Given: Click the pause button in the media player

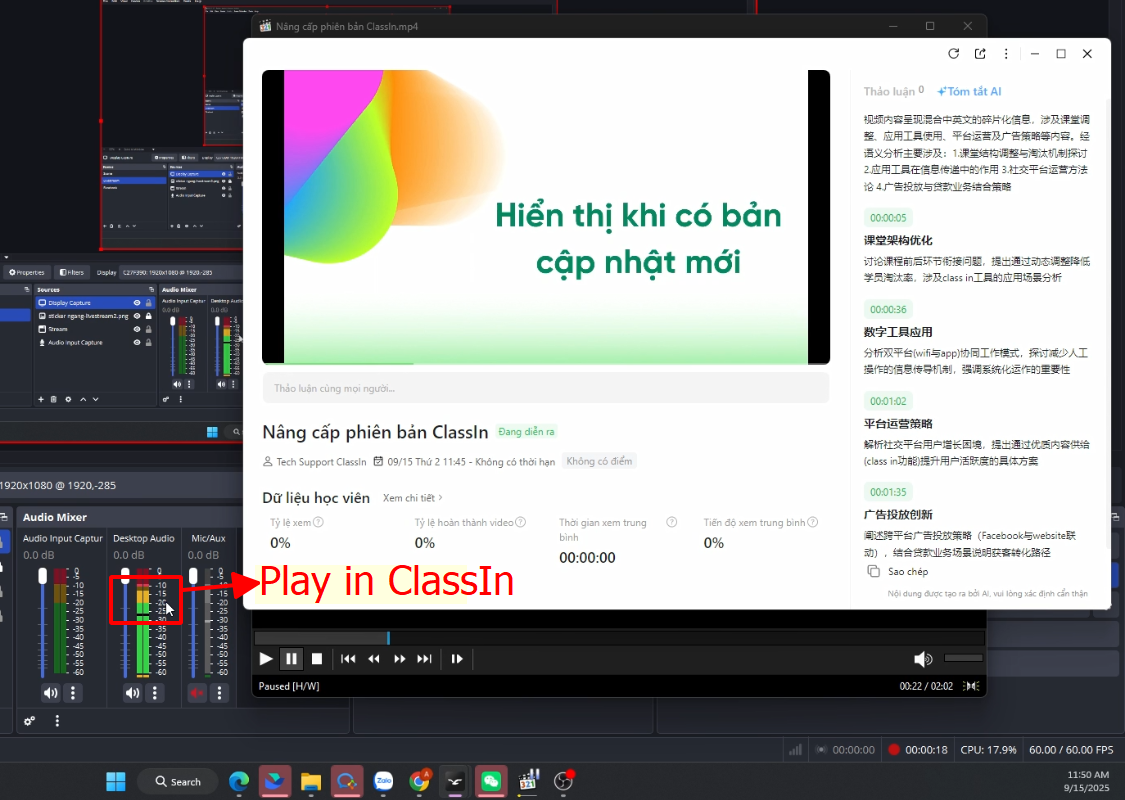Looking at the screenshot, I should coord(291,659).
